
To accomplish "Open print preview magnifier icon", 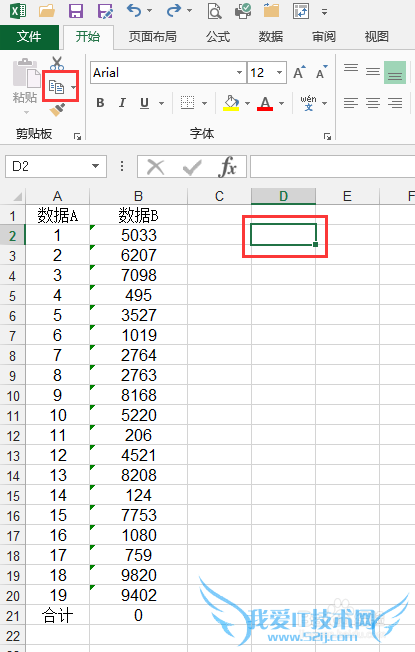I will [x=215, y=11].
